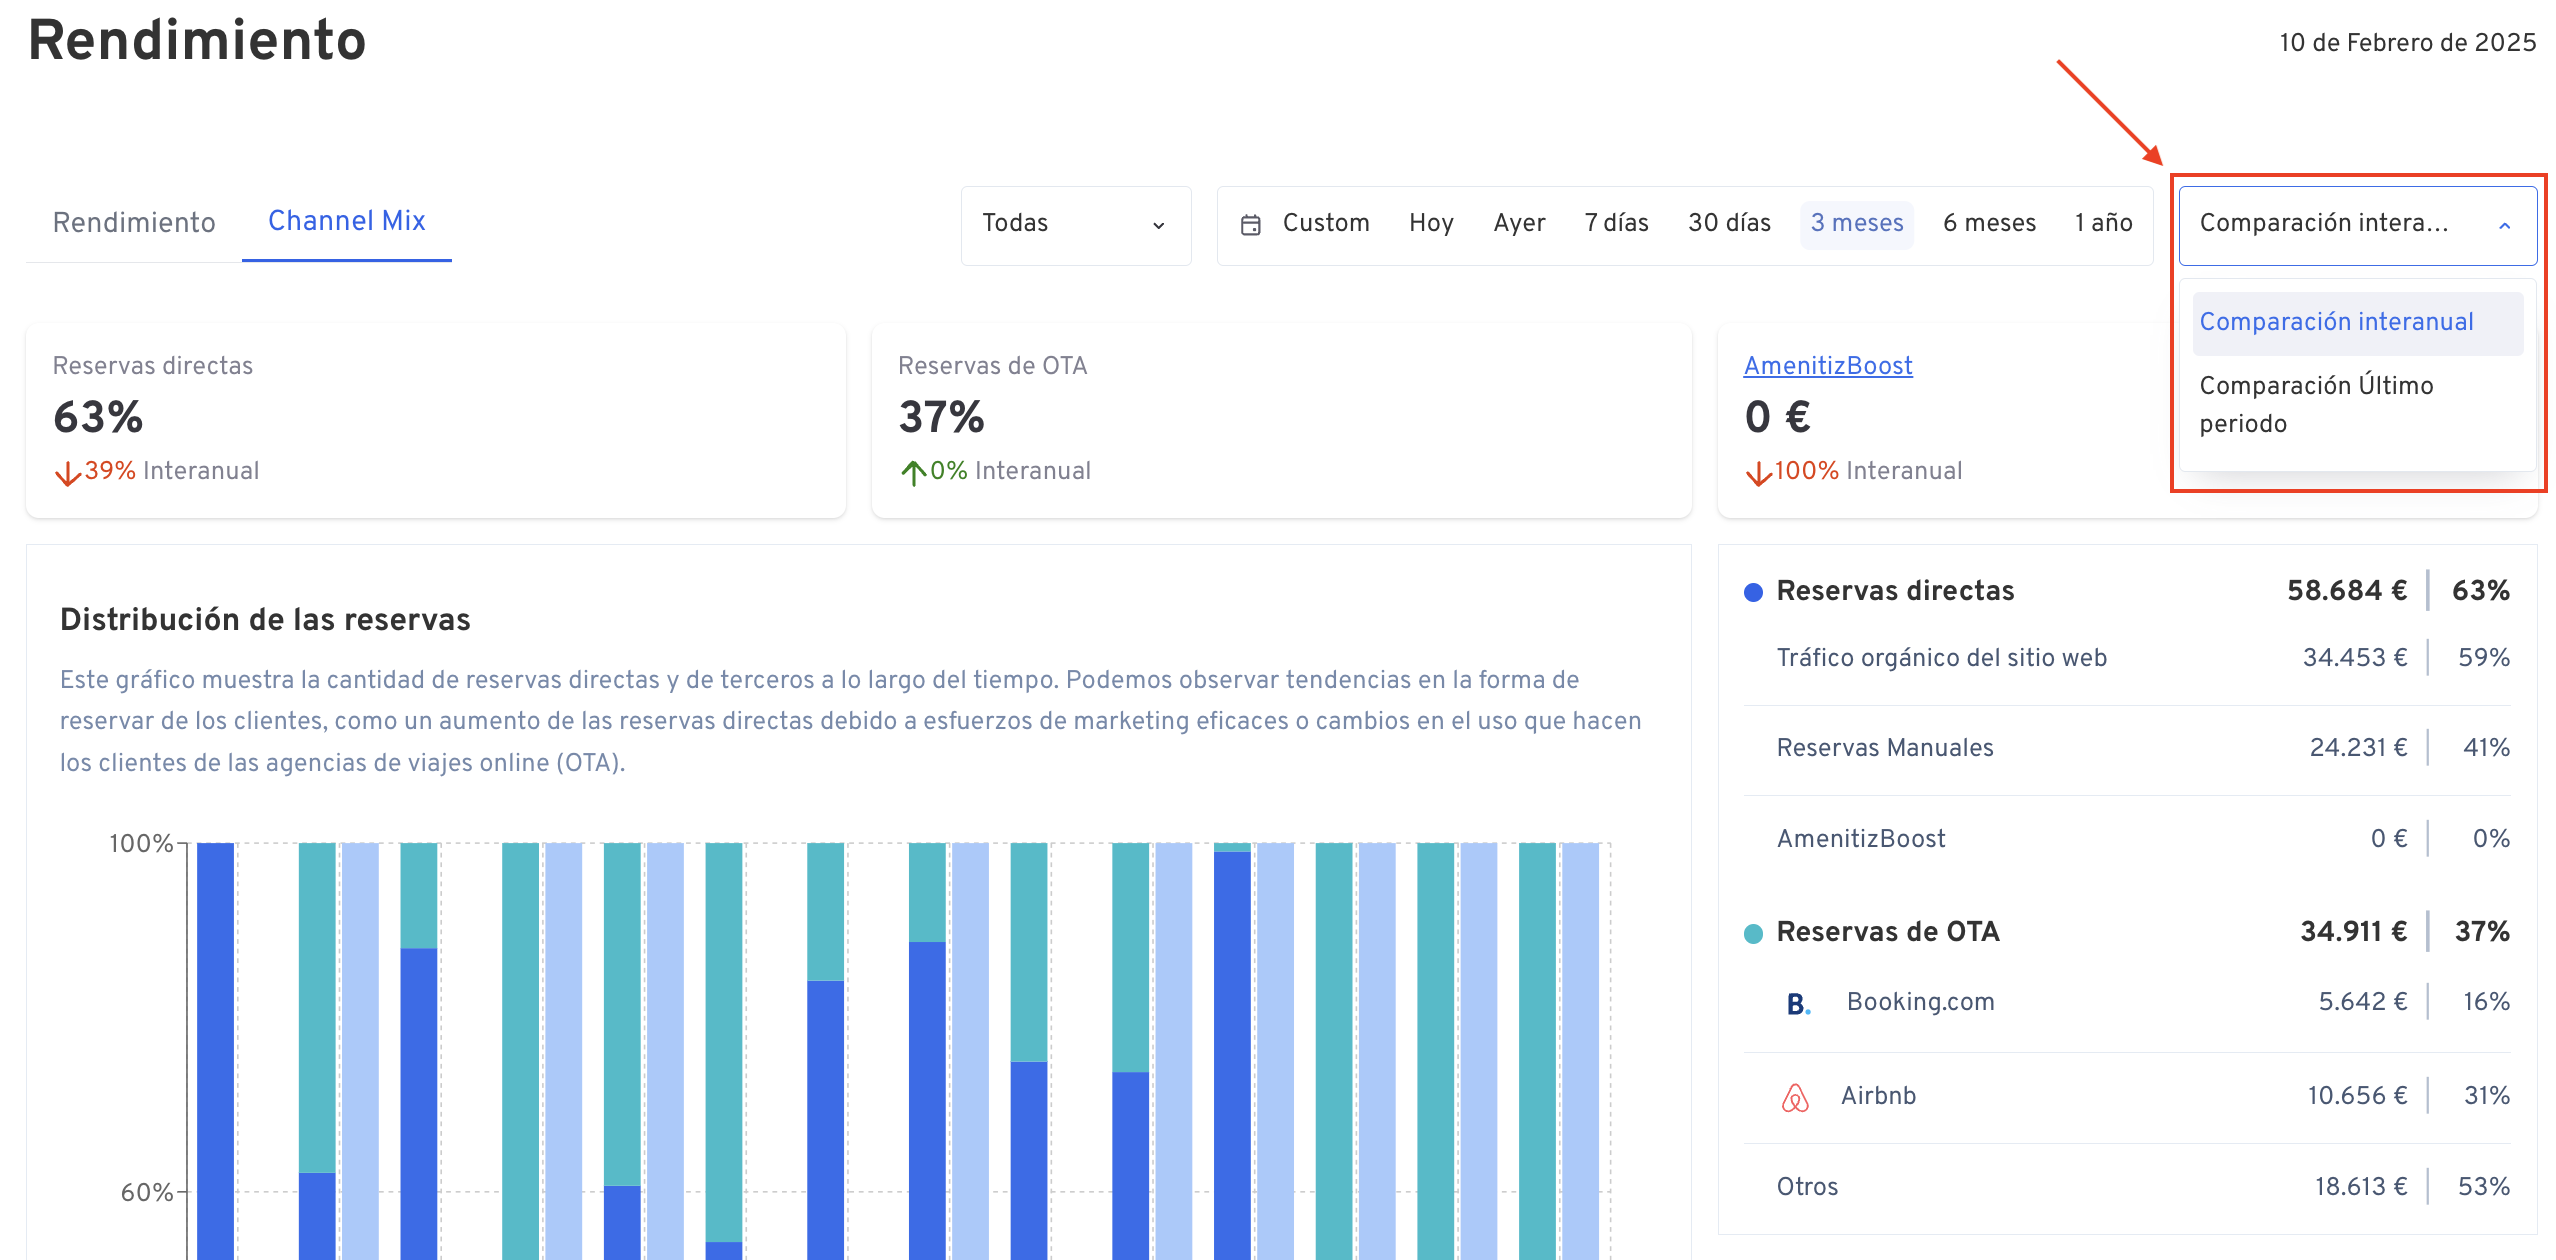Click the 60% axis label
The height and width of the screenshot is (1260, 2556).
[x=147, y=1193]
